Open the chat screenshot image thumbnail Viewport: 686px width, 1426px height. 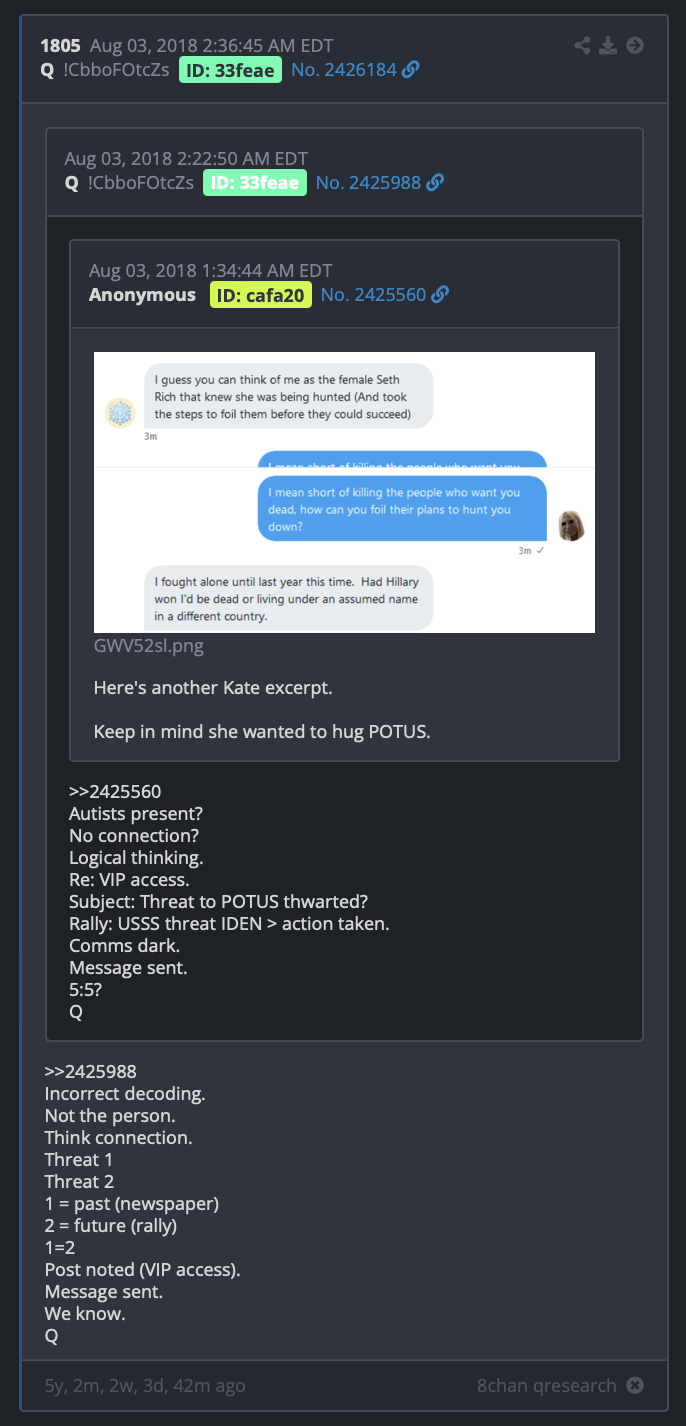(344, 492)
